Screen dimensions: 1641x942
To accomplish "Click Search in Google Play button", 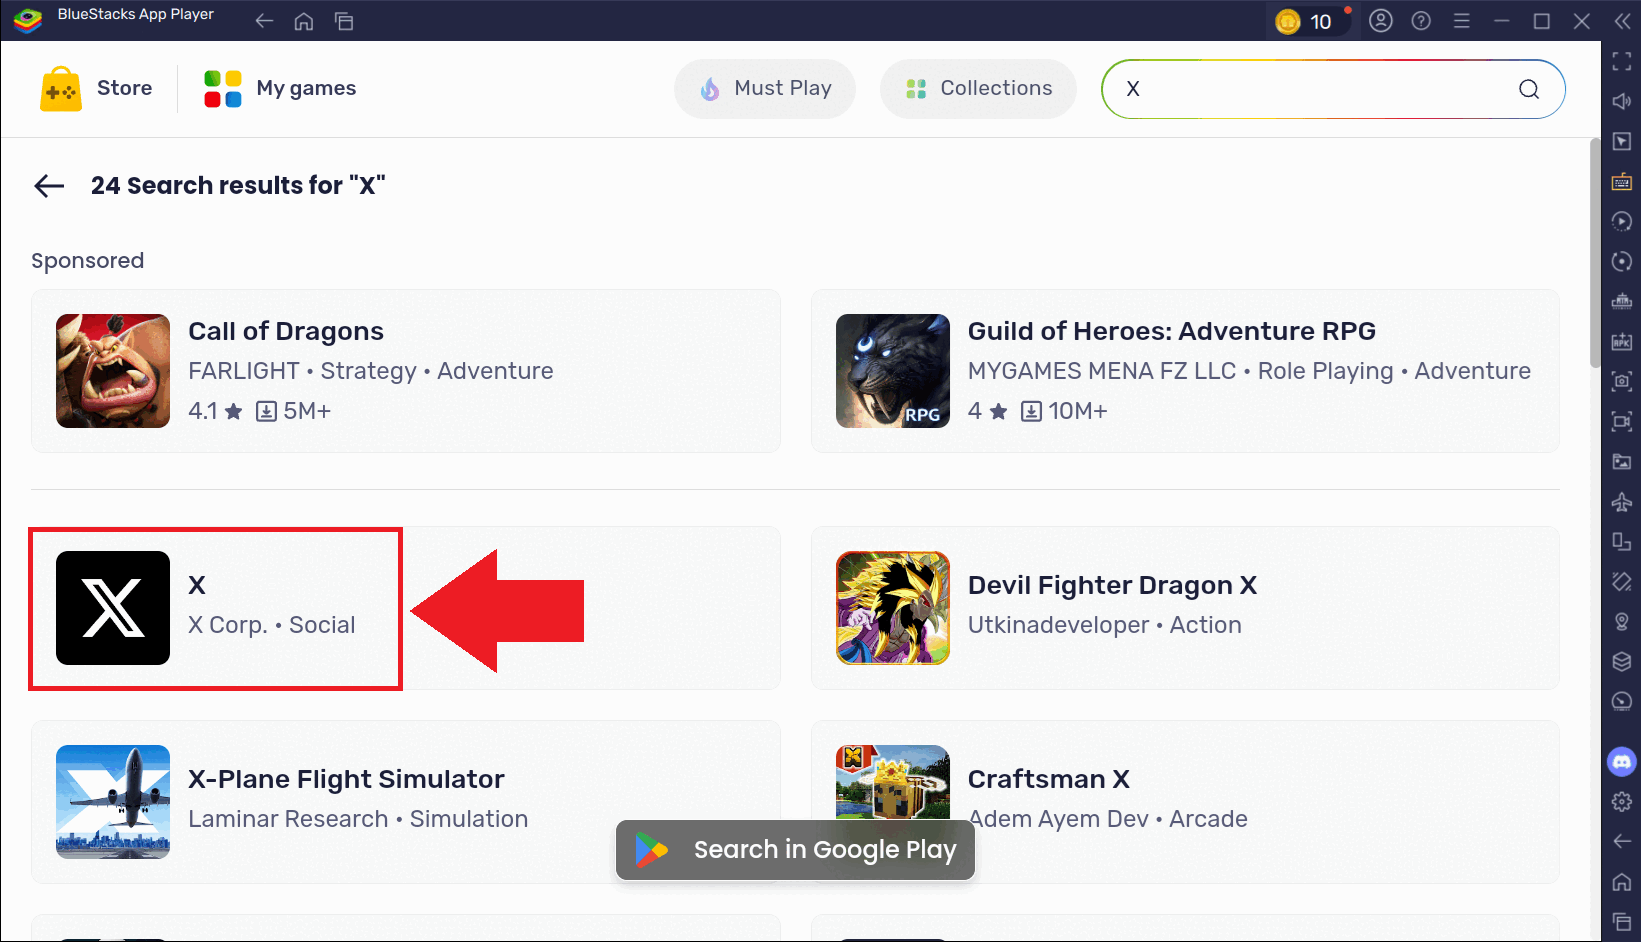I will pos(795,850).
